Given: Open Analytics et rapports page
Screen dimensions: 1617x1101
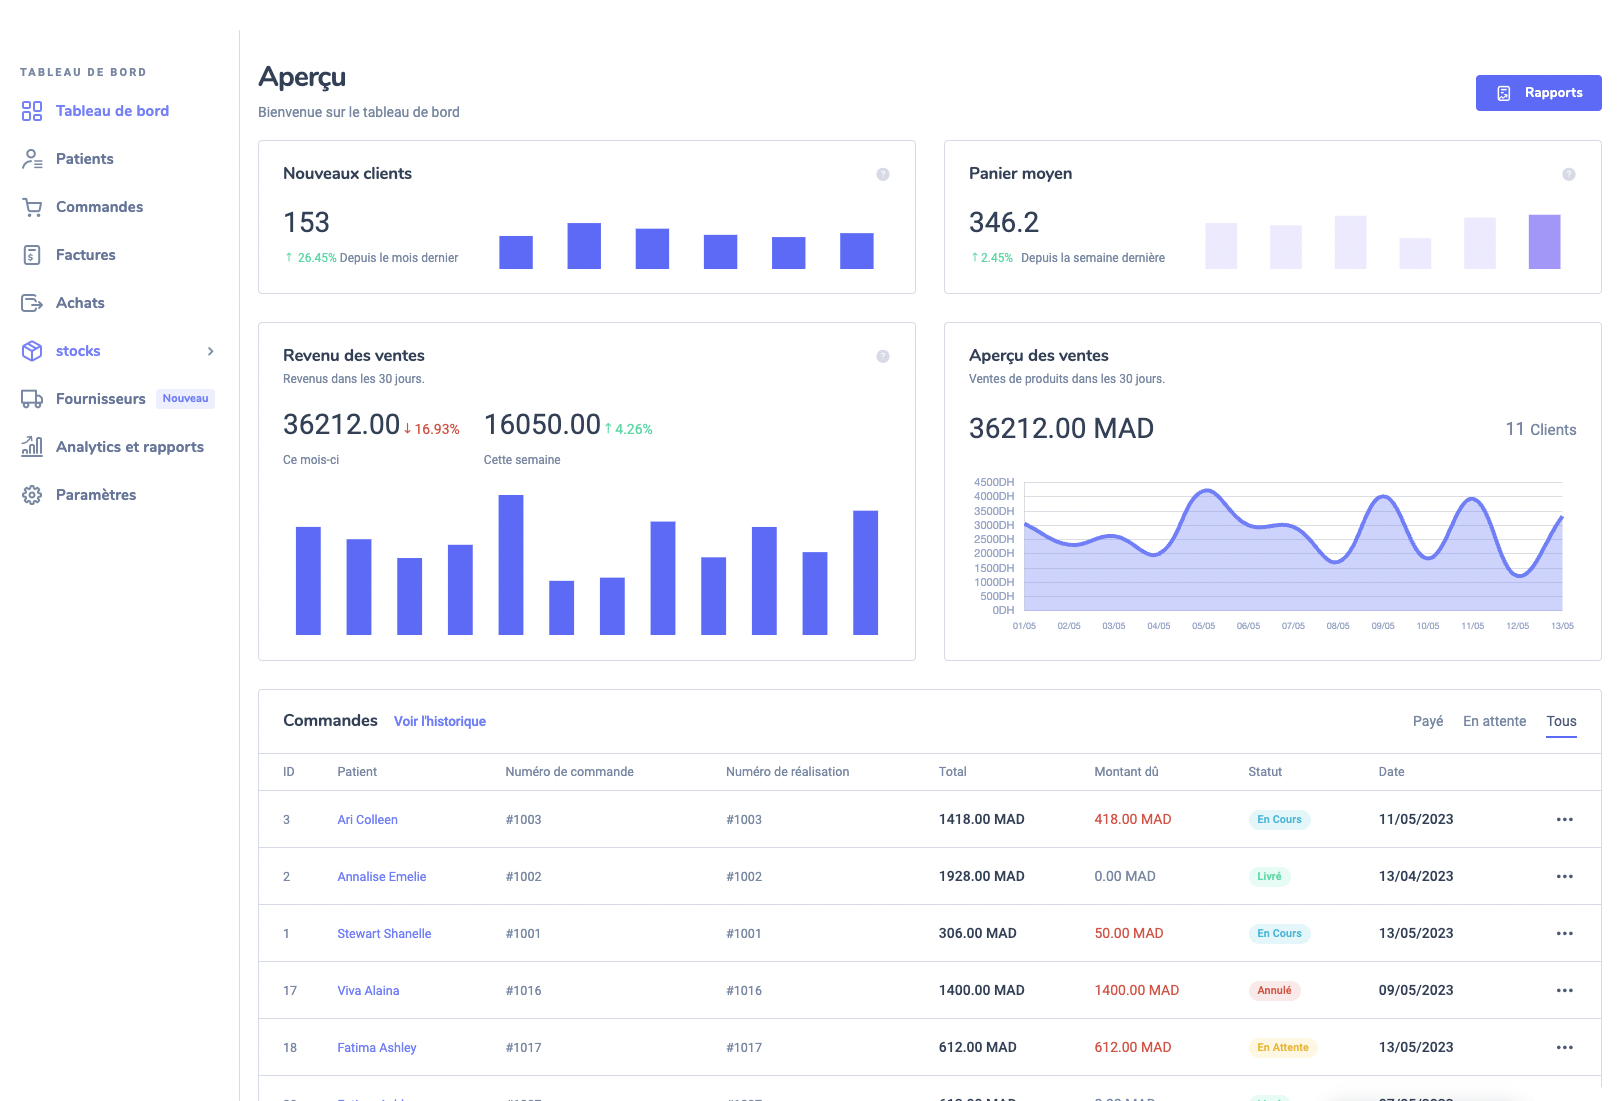Looking at the screenshot, I should point(130,447).
